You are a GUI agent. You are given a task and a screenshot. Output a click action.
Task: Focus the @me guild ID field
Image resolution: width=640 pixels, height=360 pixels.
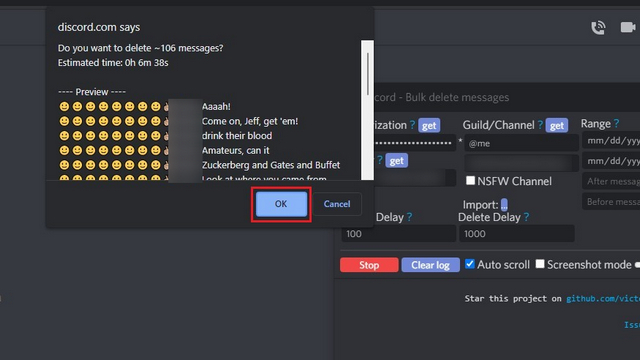[521, 143]
